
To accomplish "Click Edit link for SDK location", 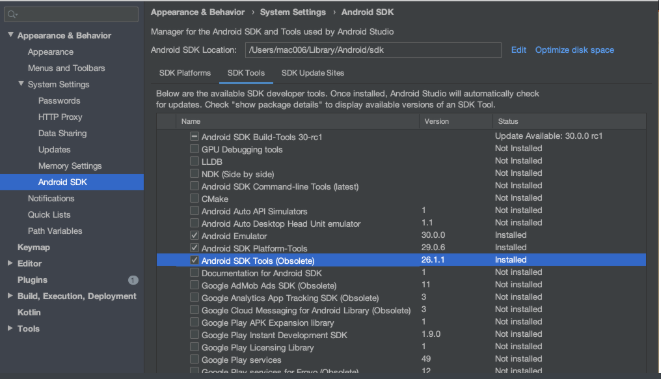I will click(519, 50).
